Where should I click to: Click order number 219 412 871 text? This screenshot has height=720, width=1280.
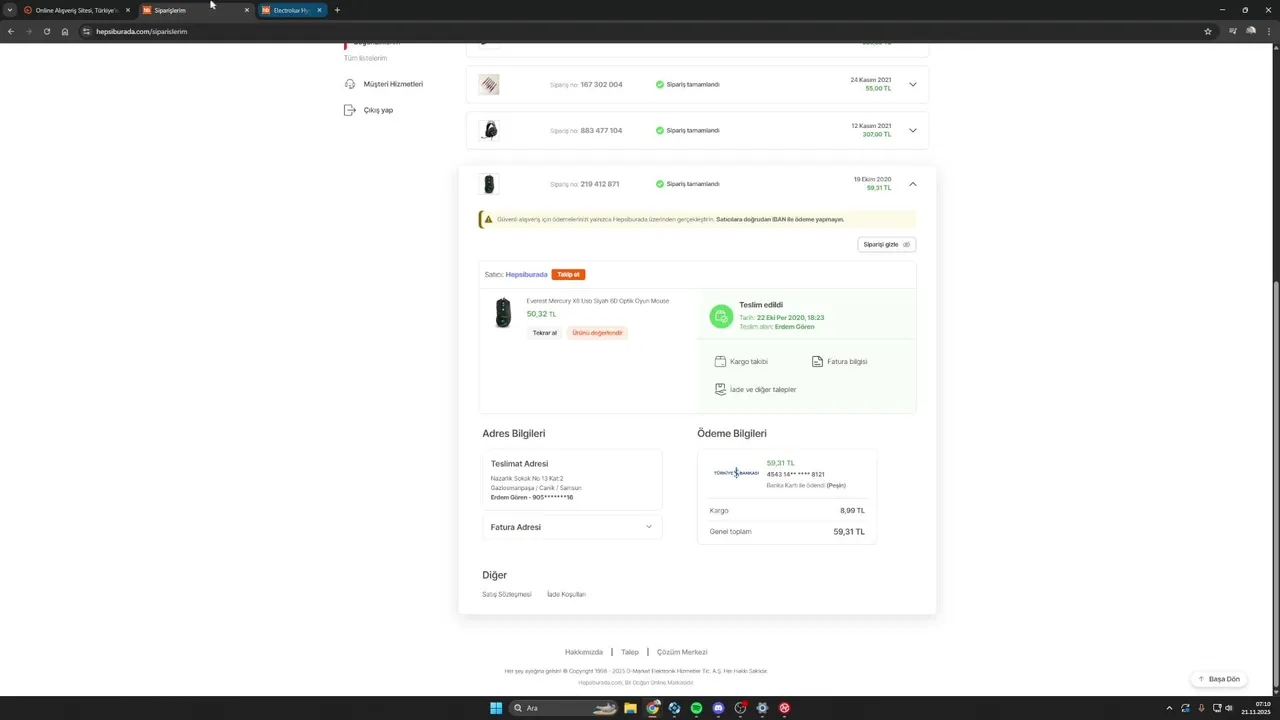tap(599, 184)
